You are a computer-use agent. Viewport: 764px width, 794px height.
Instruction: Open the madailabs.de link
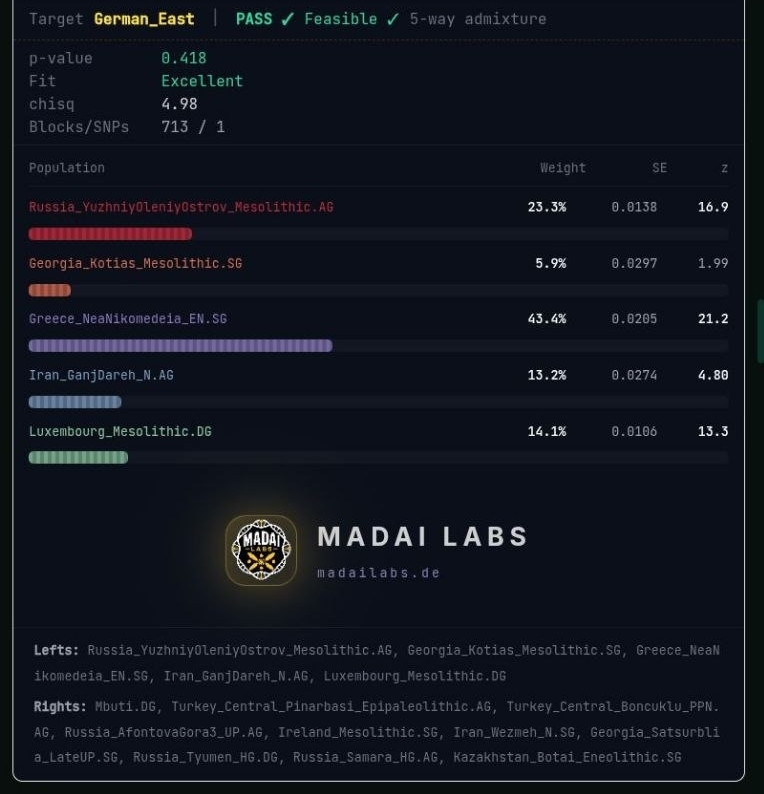(378, 573)
